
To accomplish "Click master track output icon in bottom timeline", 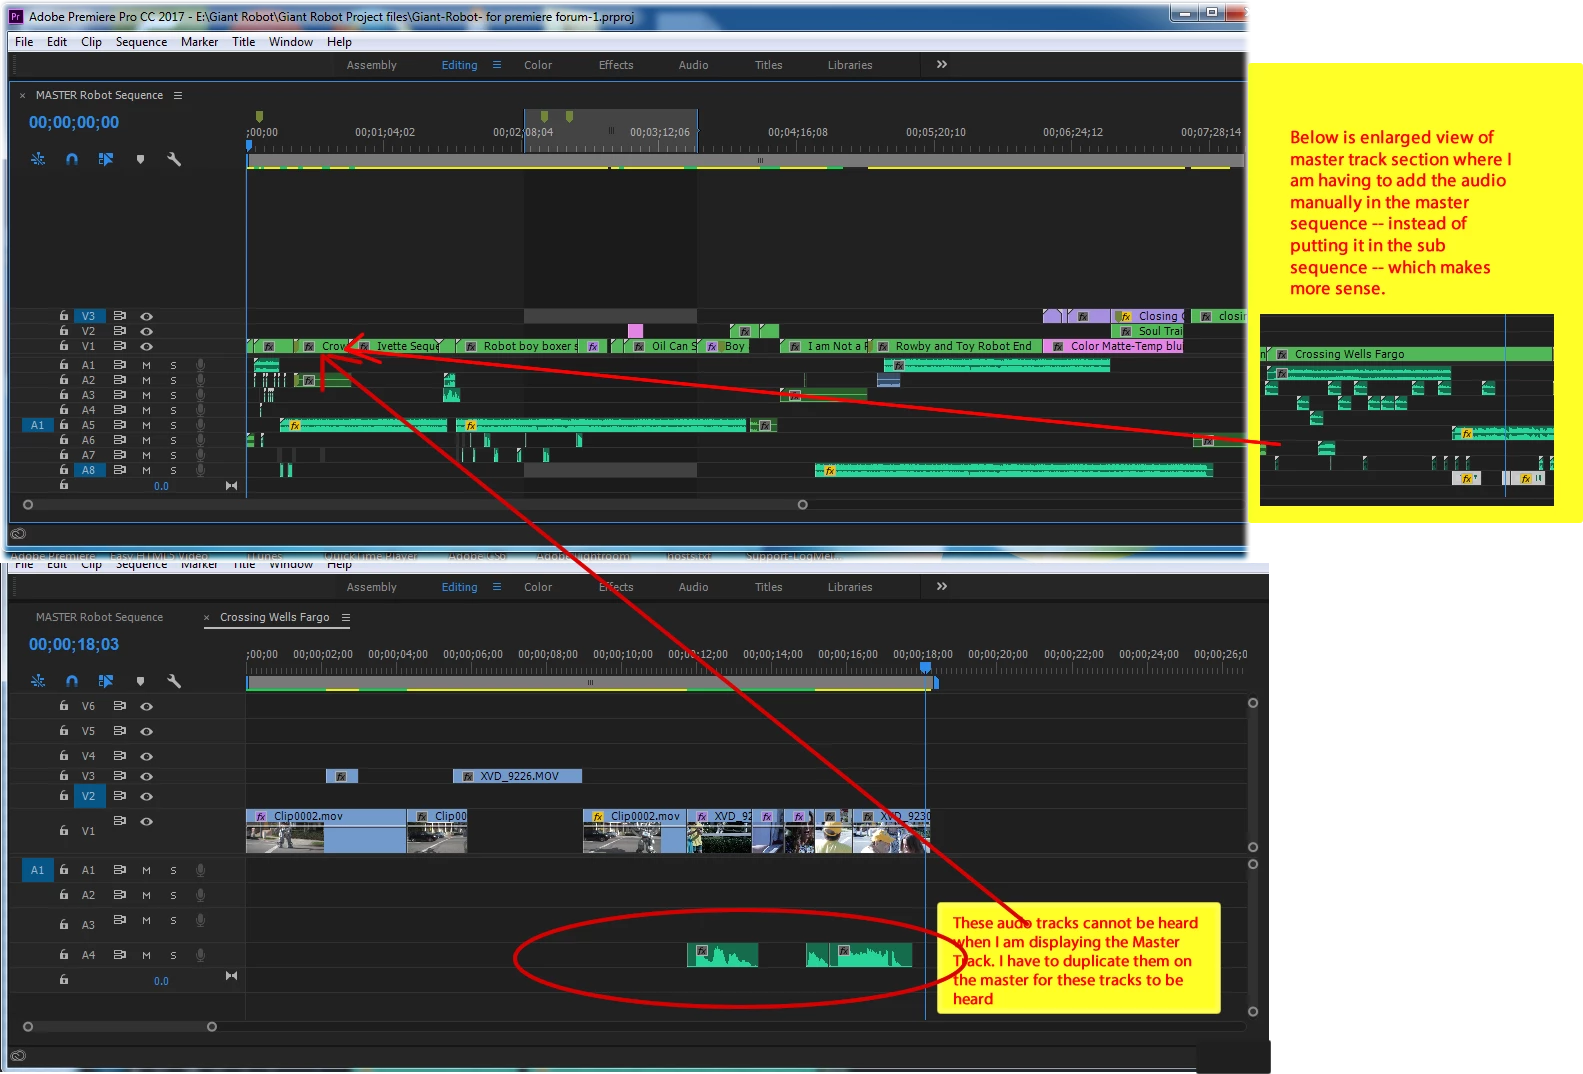I will (231, 976).
